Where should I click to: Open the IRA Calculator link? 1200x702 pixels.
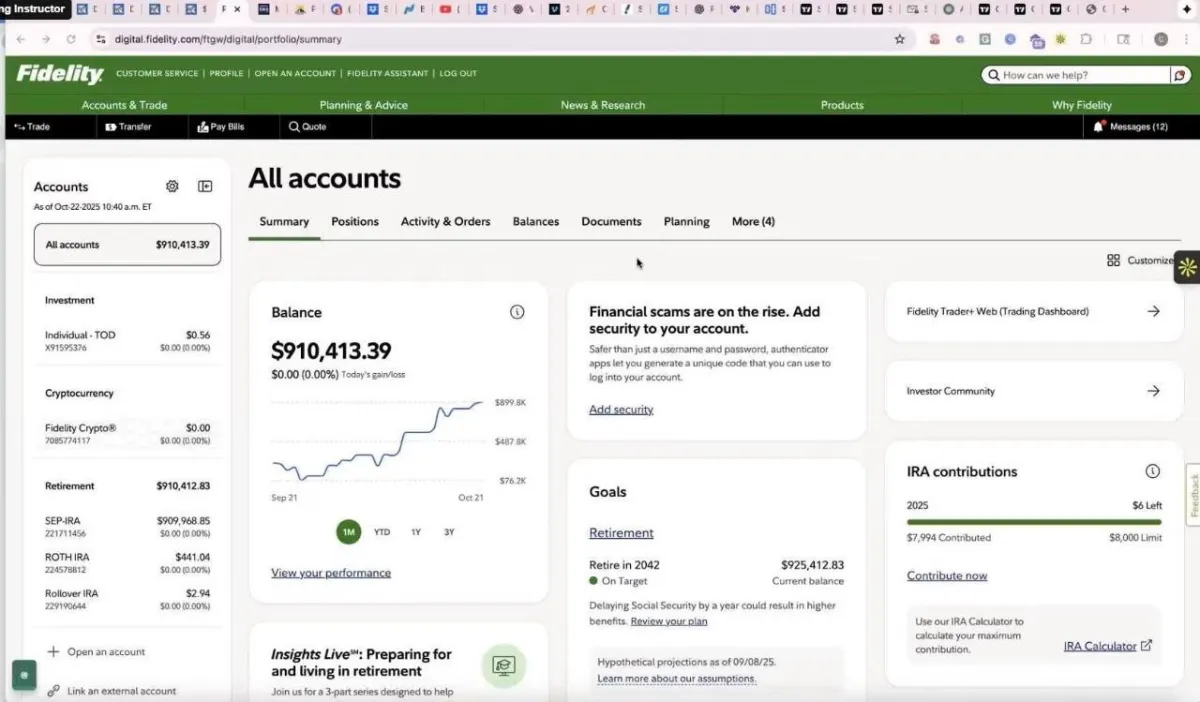1108,646
